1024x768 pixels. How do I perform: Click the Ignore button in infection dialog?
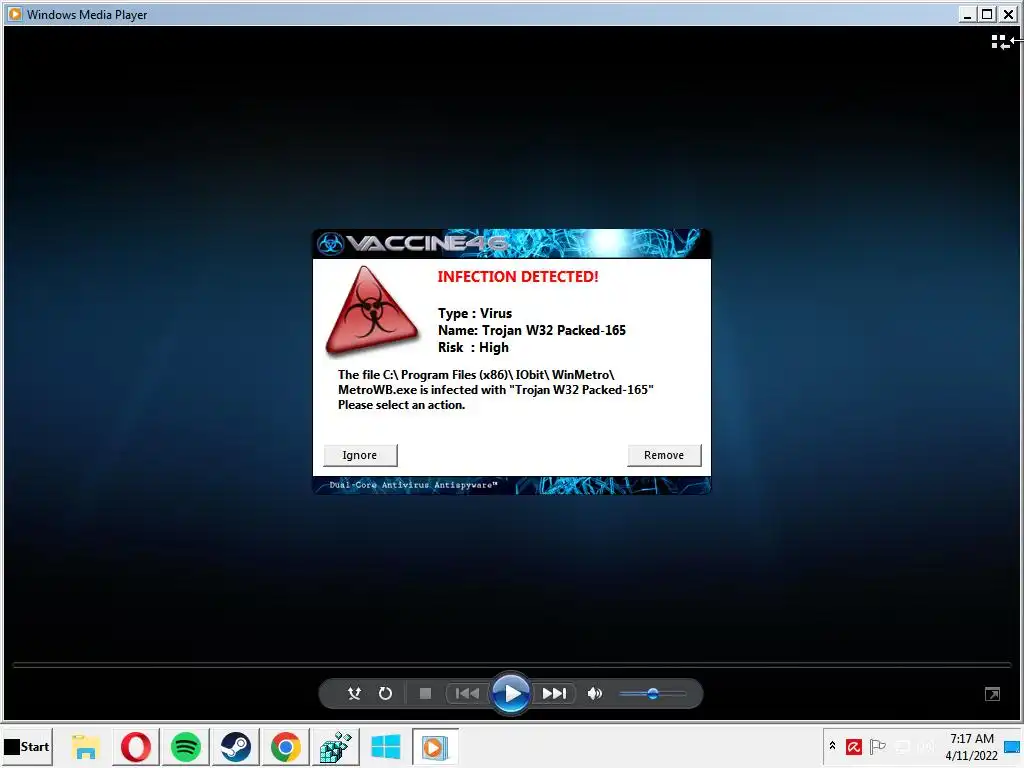click(x=360, y=455)
